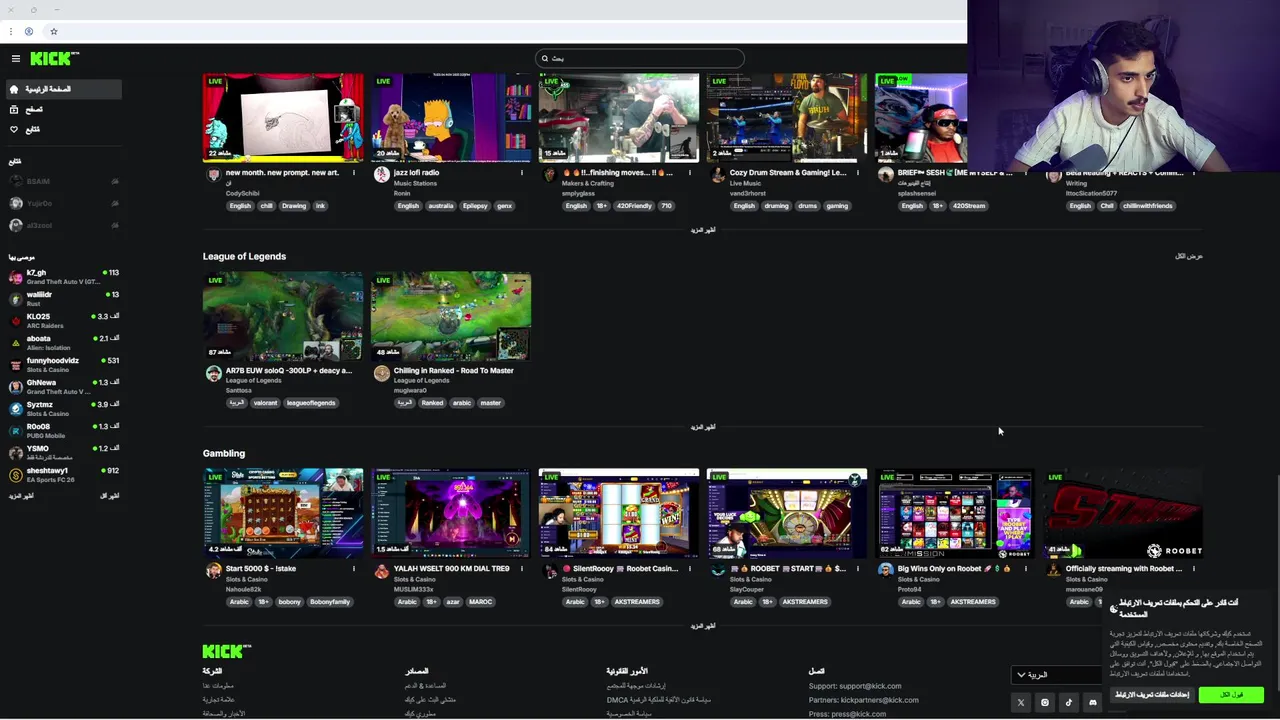The image size is (1280, 720).
Task: Click the '420Friendly' tag
Action: click(x=633, y=206)
